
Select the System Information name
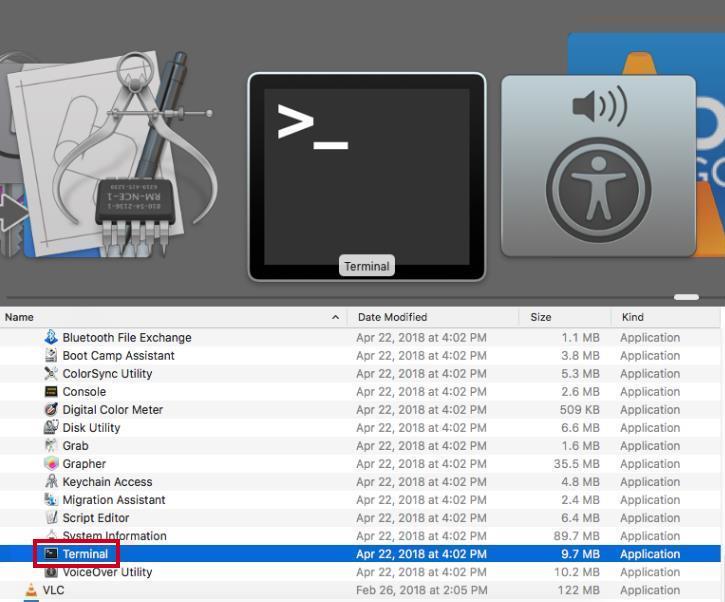tap(114, 536)
